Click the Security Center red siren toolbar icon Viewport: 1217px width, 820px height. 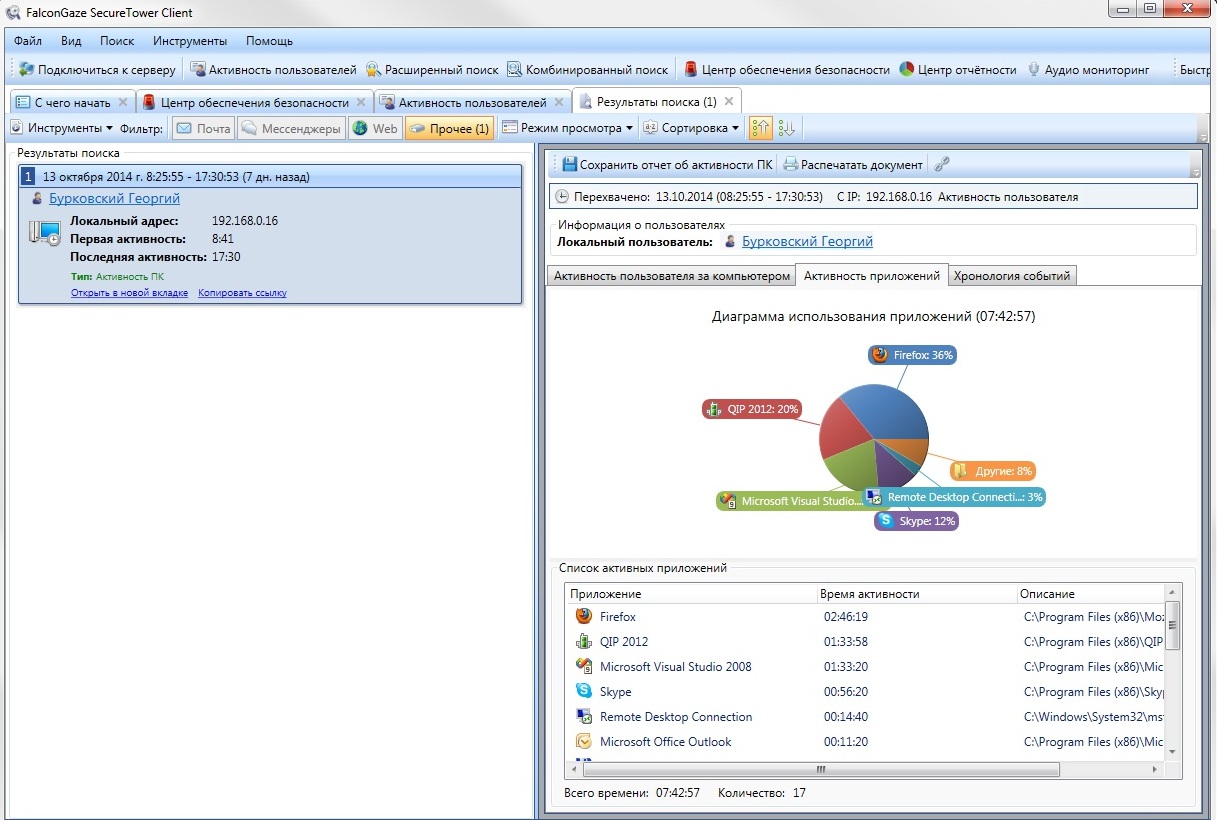point(691,70)
